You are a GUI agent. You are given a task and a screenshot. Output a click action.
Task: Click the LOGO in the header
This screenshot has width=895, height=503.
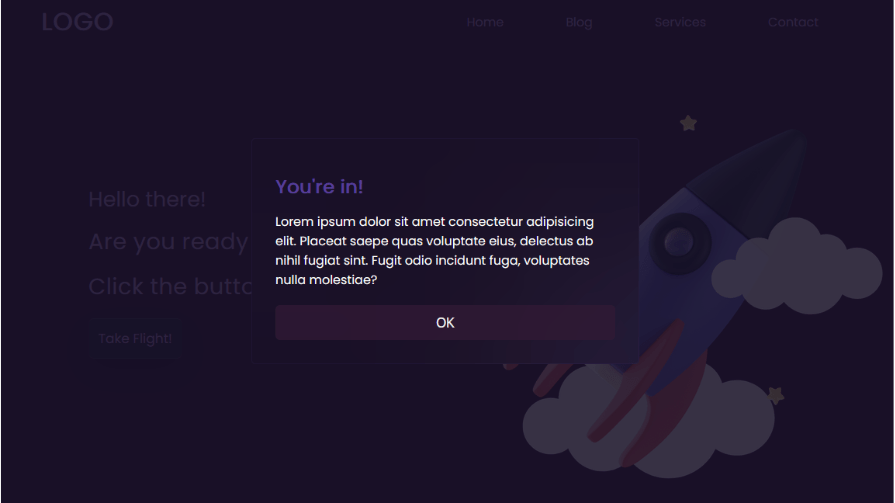(77, 22)
